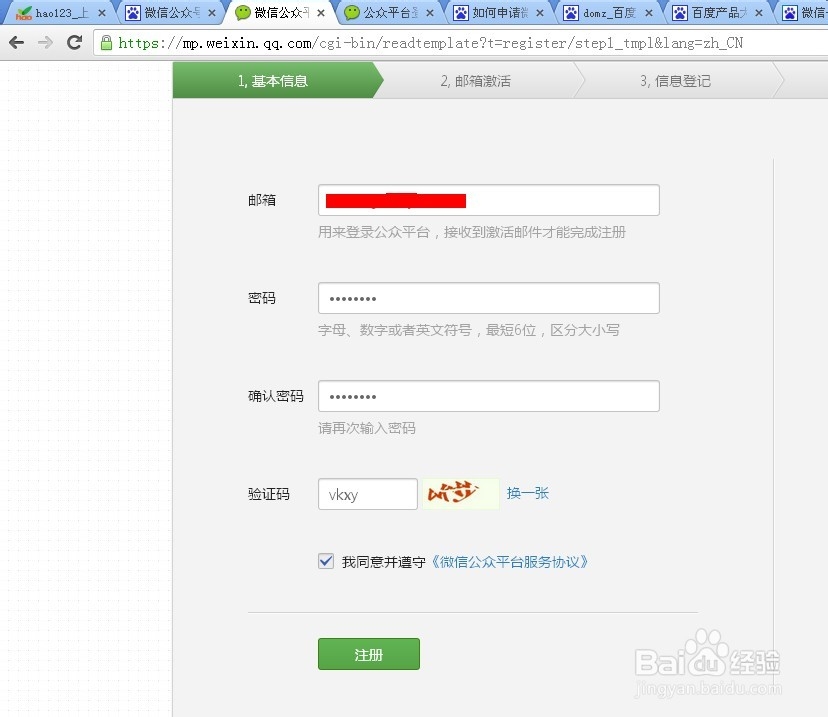Click the green 注册 button
Image resolution: width=828 pixels, height=717 pixels.
click(369, 654)
